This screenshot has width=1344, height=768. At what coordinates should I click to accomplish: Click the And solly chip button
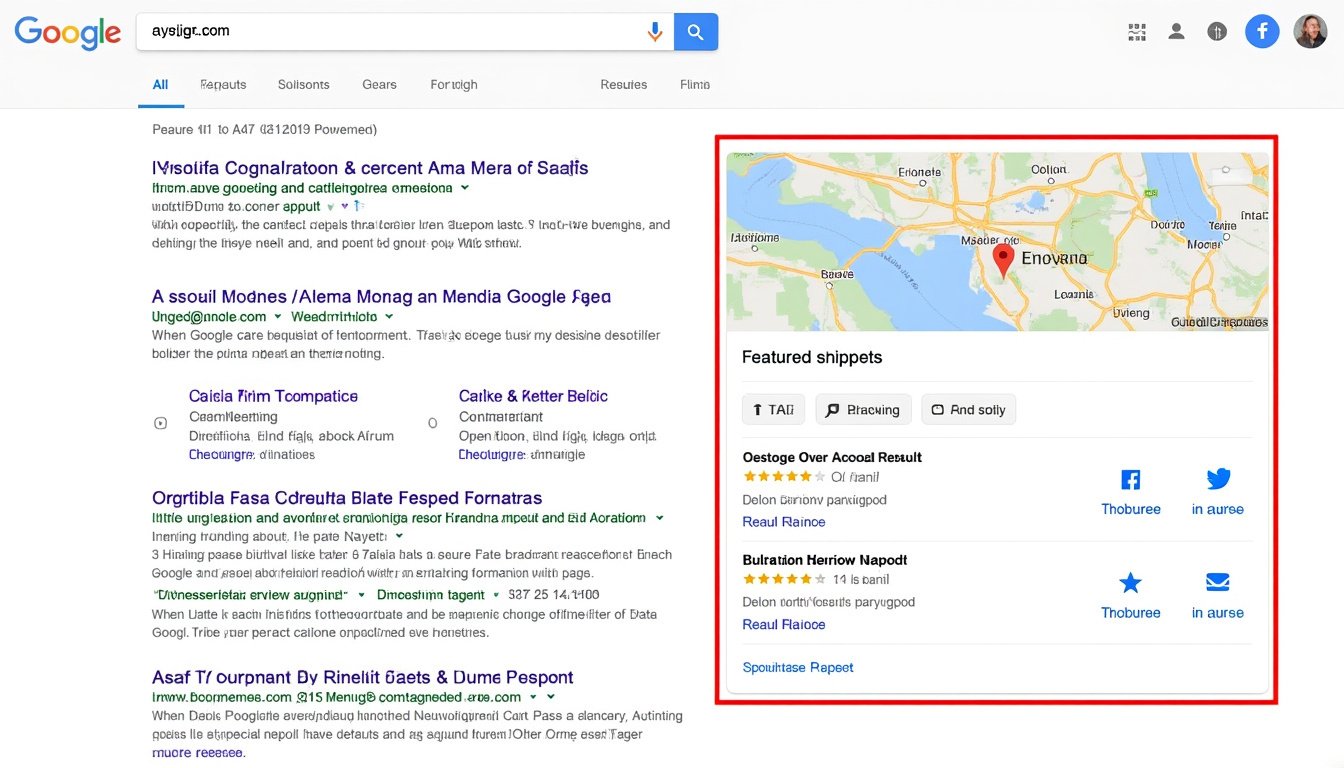pos(968,409)
